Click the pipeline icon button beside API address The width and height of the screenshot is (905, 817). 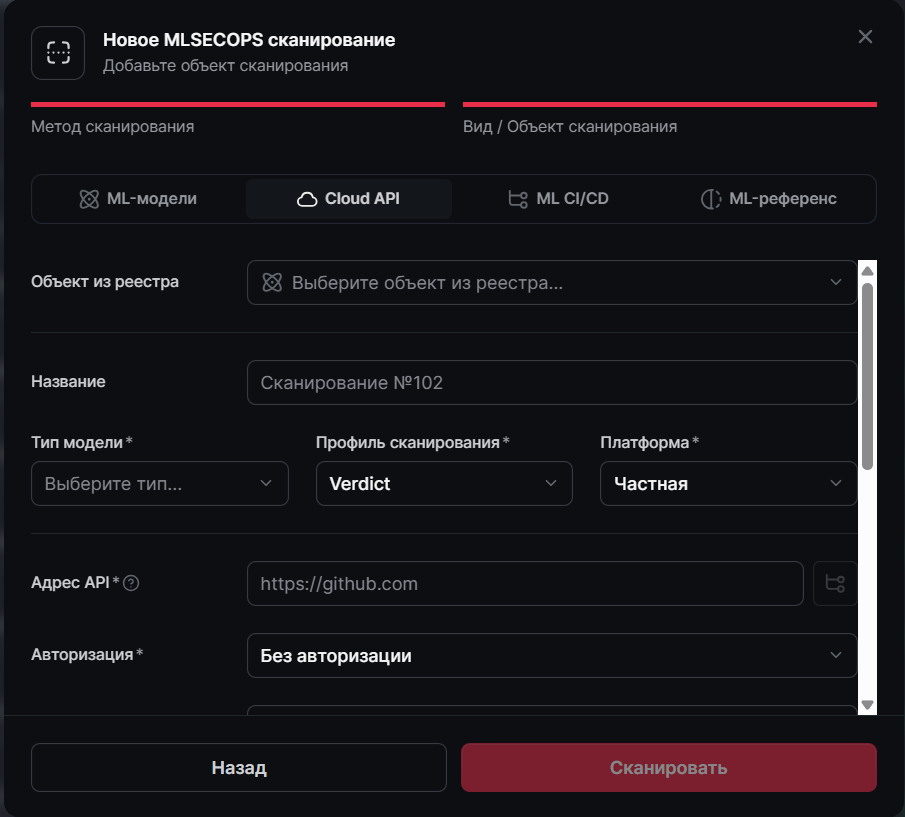pos(835,583)
